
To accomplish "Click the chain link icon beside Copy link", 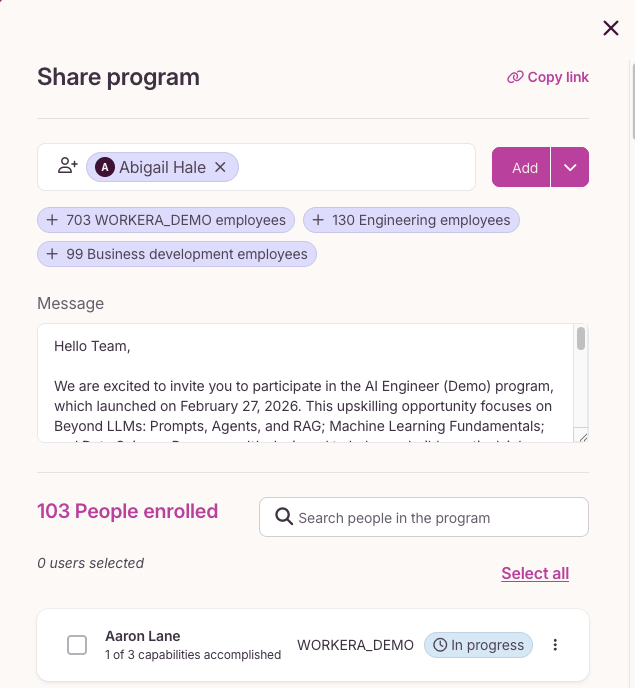I will point(515,77).
